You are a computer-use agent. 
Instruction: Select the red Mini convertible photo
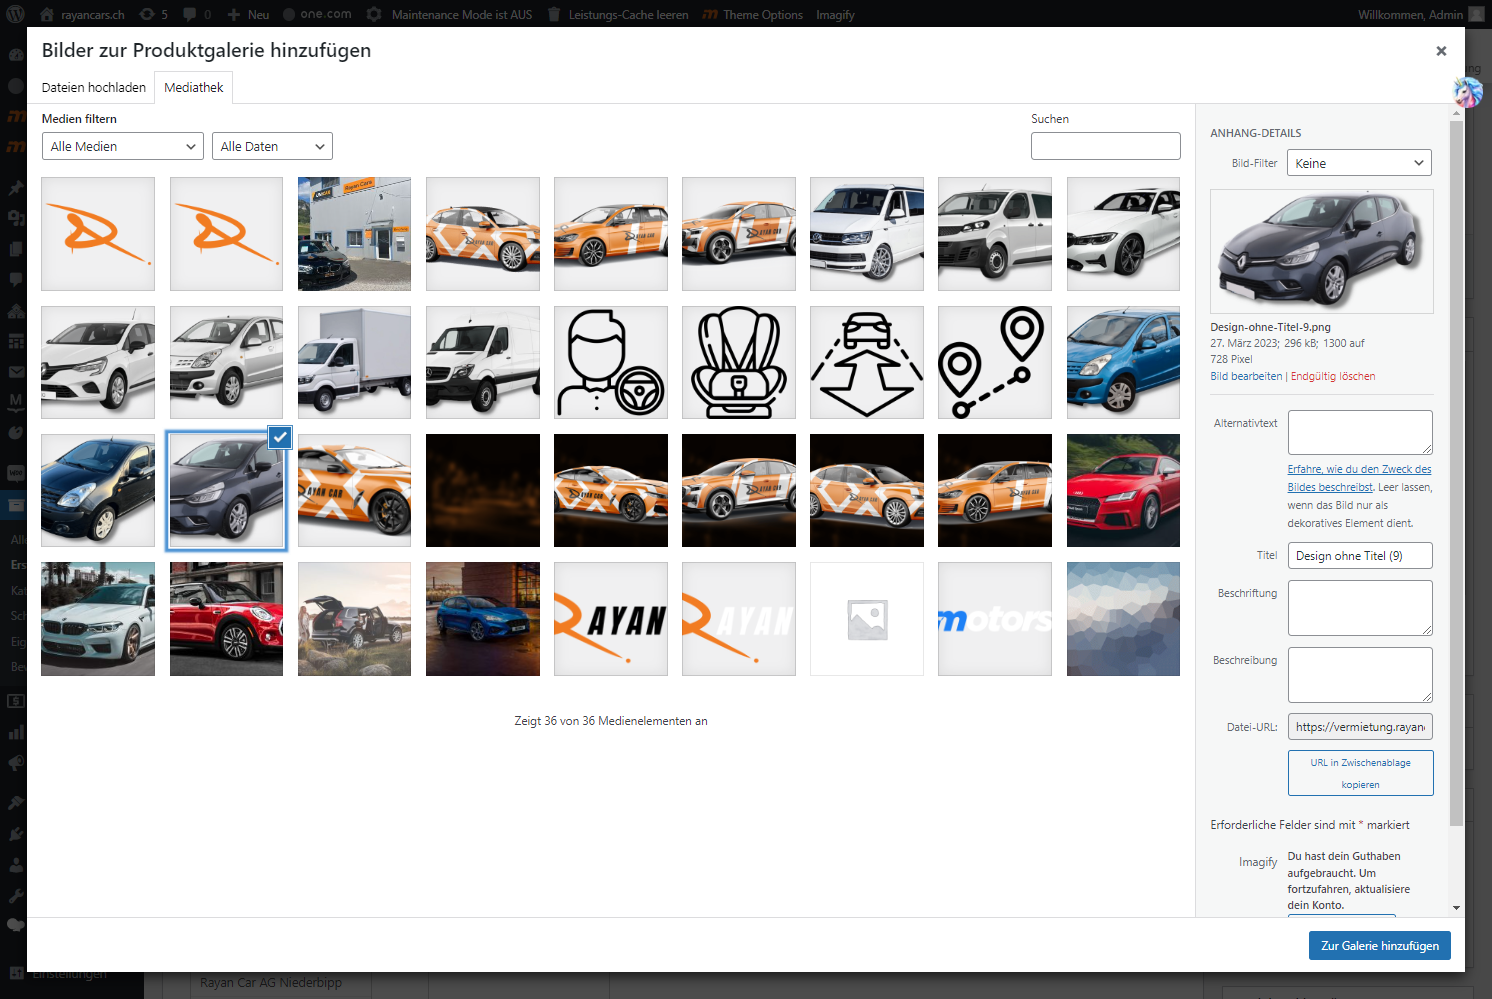point(226,619)
